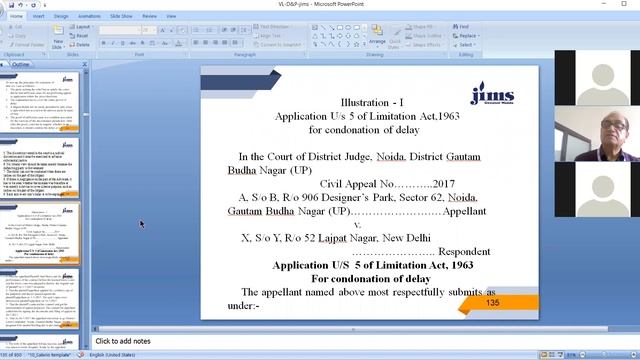Click the Shape Outline button

point(424,36)
